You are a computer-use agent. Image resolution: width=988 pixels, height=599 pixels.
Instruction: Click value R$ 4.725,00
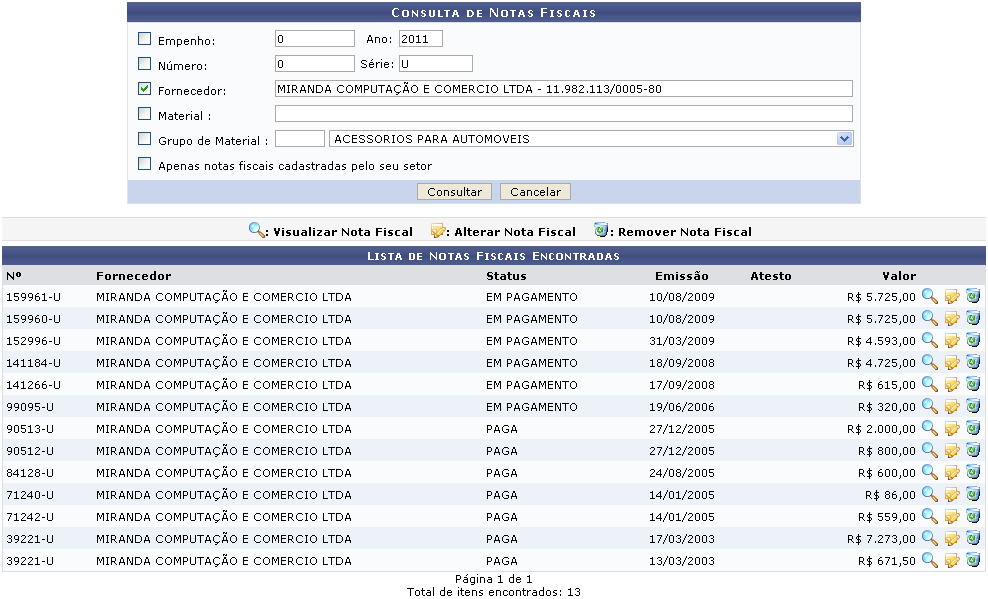[x=881, y=363]
